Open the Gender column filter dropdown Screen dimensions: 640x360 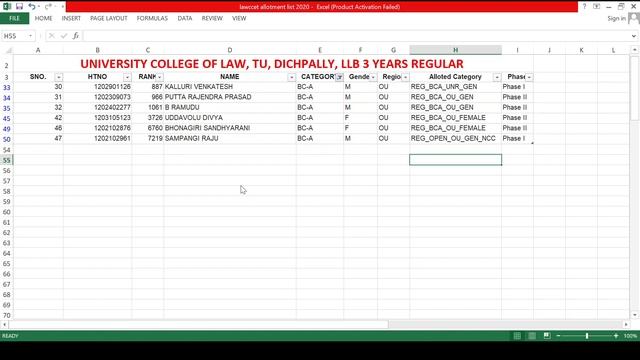(373, 77)
